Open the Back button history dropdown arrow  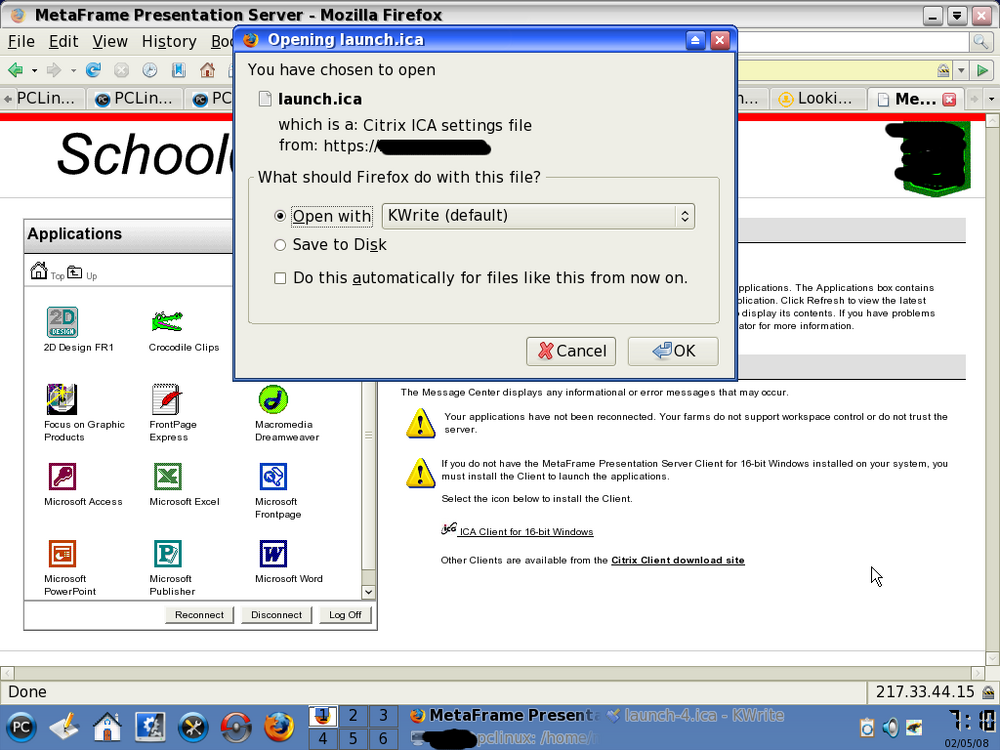(x=34, y=70)
